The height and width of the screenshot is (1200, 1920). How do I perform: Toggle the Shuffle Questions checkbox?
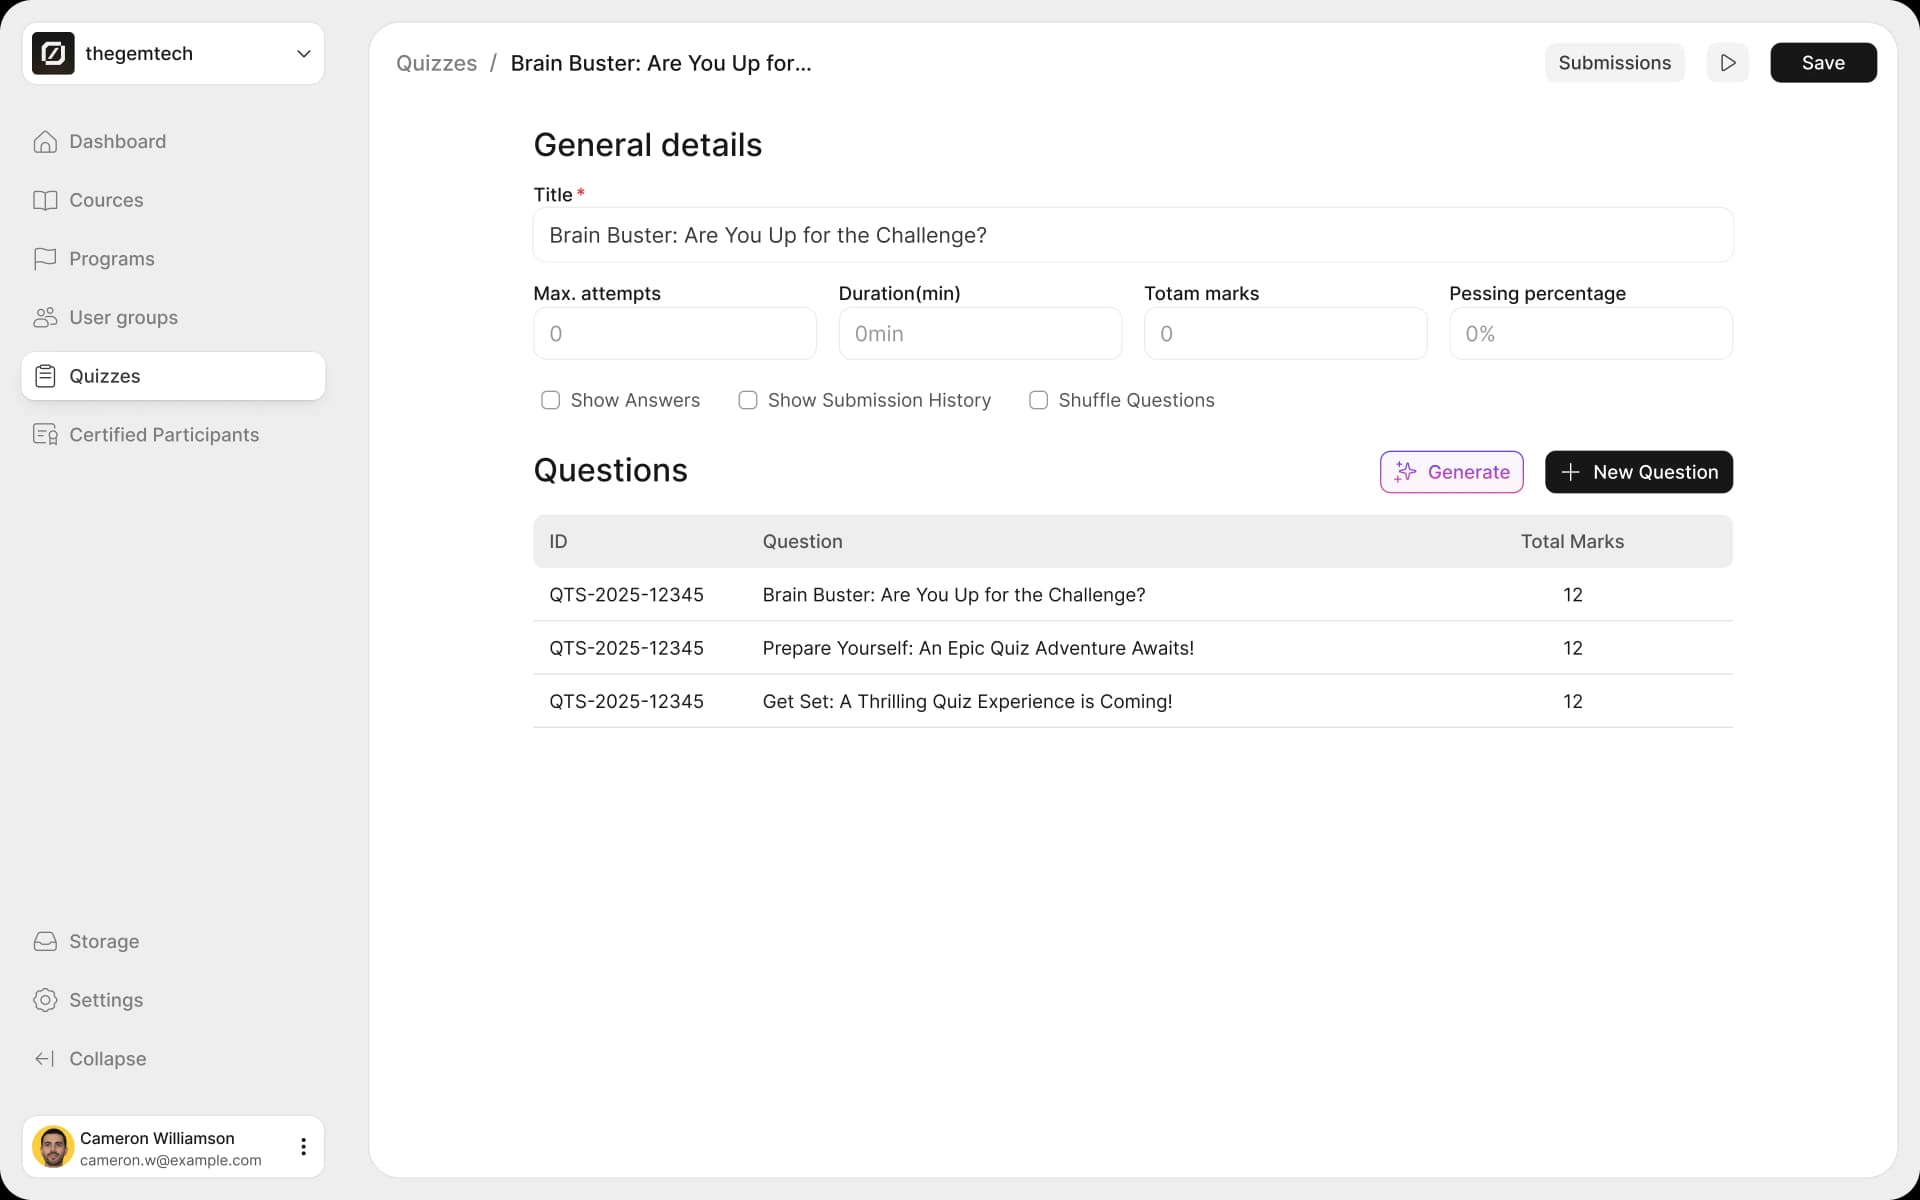1038,400
